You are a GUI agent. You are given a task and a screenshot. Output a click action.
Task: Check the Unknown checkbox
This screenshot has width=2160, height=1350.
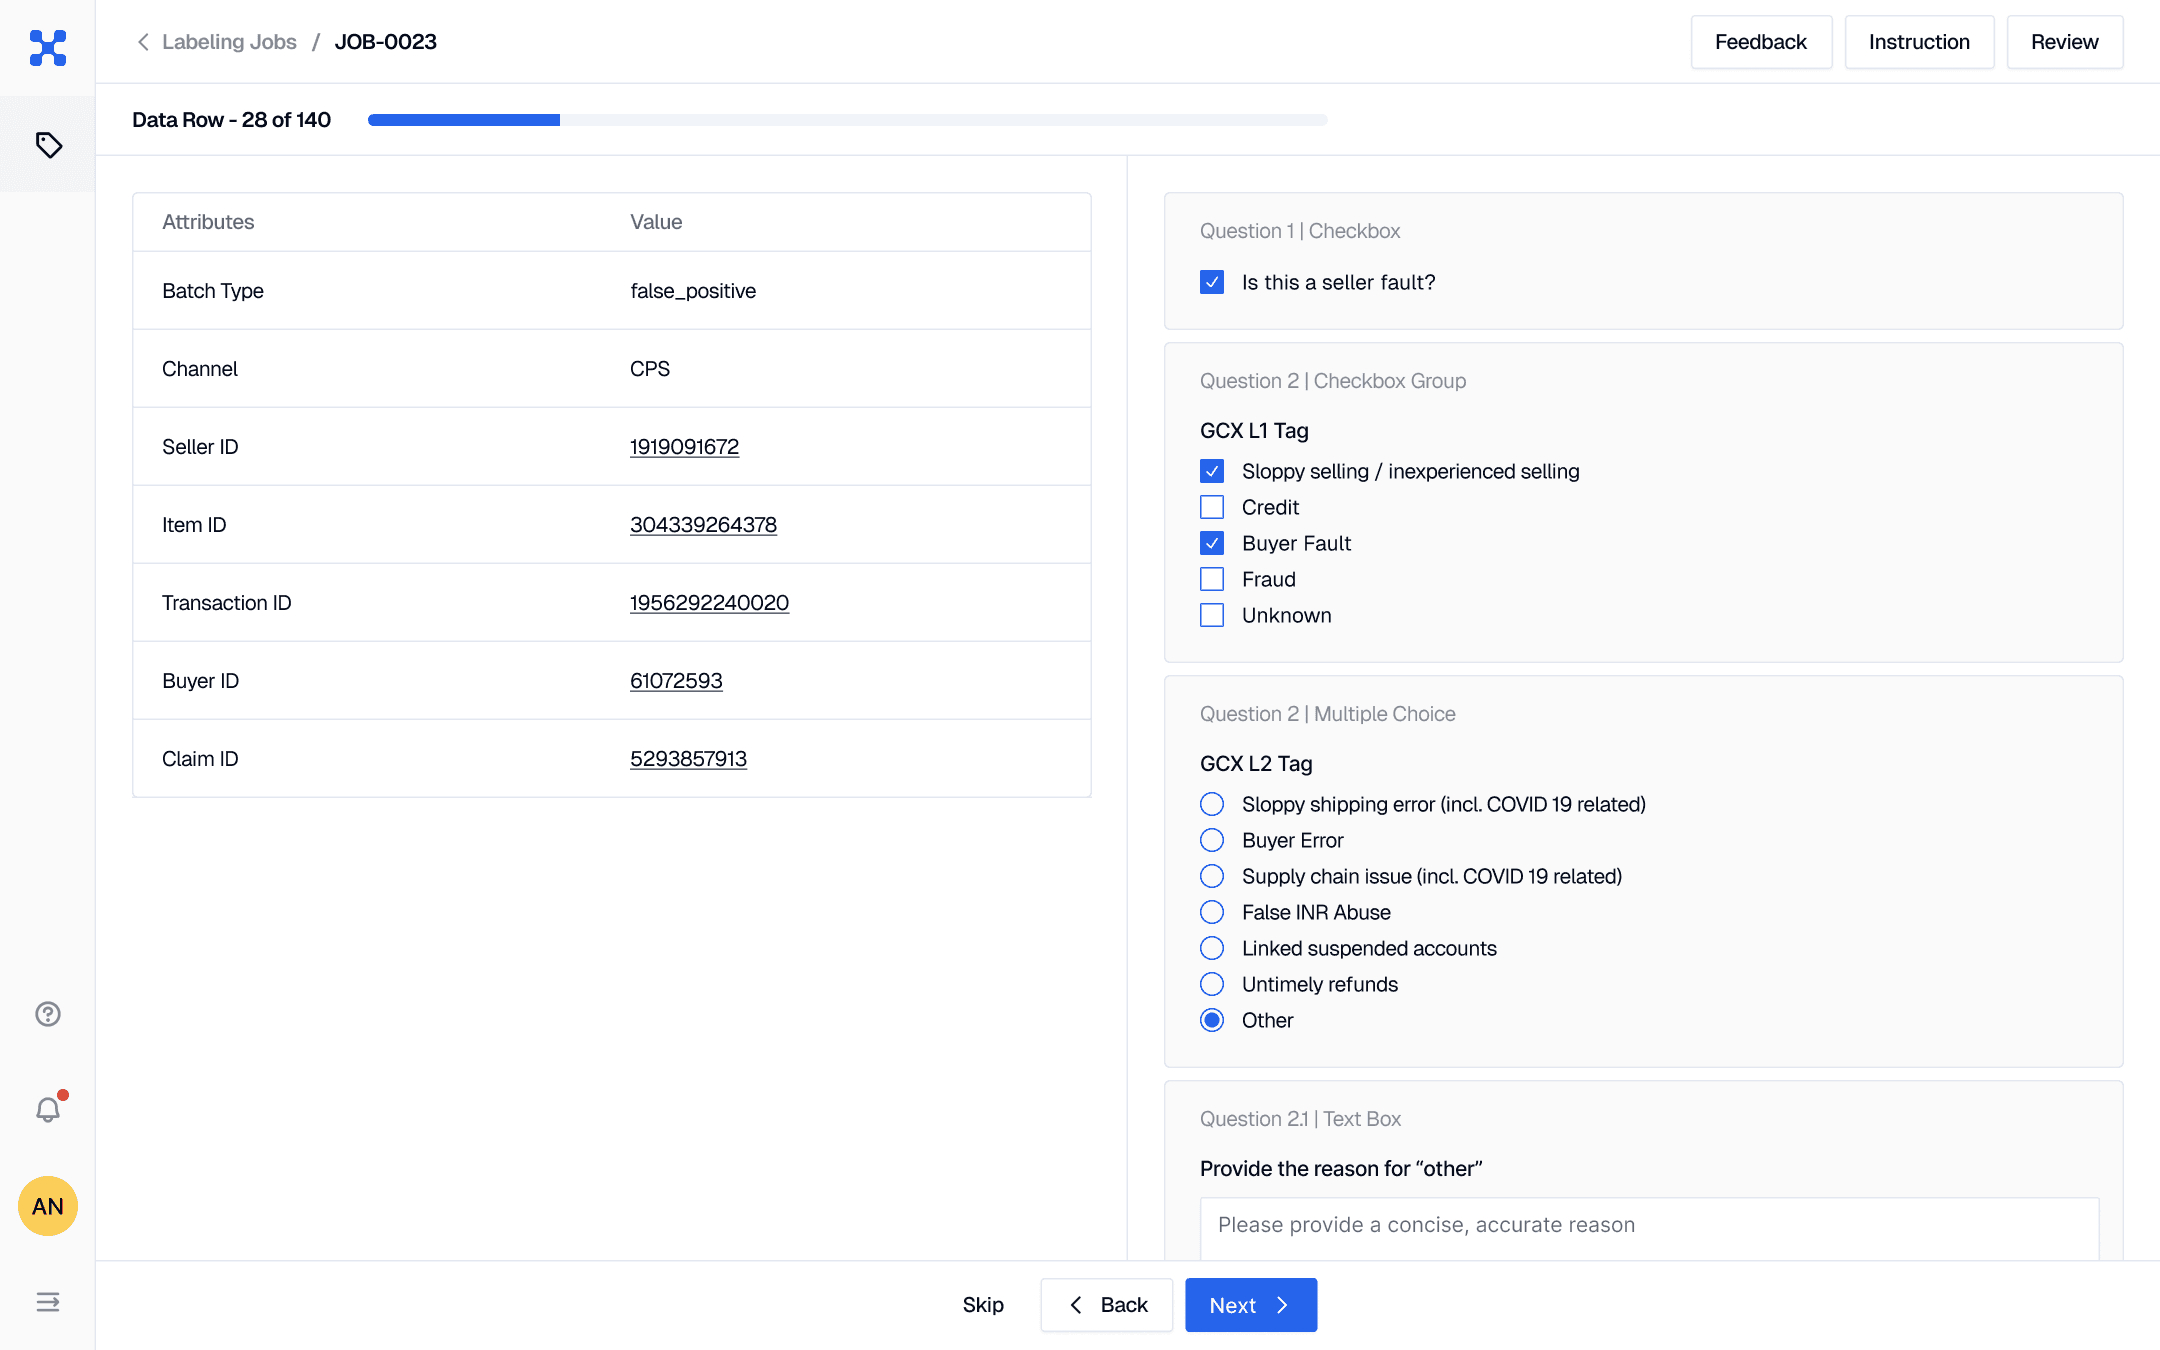(1212, 615)
